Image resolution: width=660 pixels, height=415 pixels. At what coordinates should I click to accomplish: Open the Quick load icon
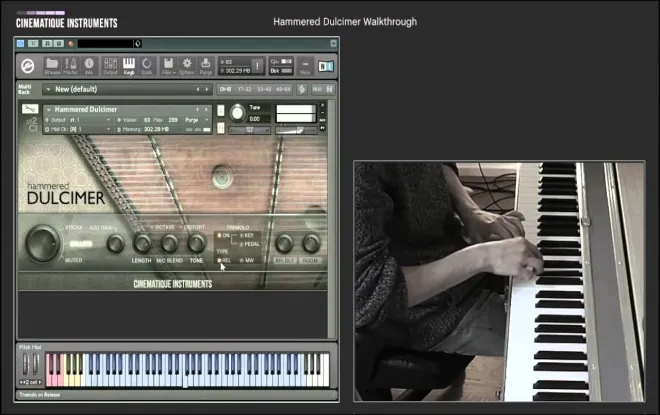[x=146, y=66]
